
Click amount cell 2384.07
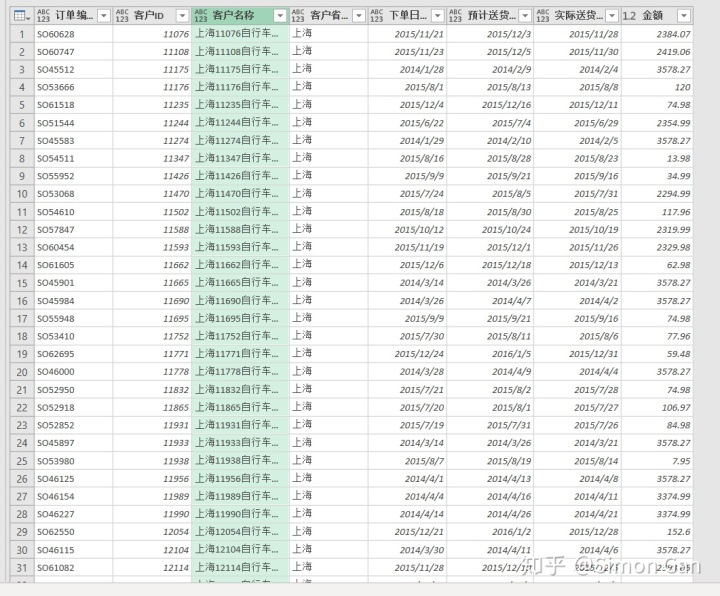657,34
